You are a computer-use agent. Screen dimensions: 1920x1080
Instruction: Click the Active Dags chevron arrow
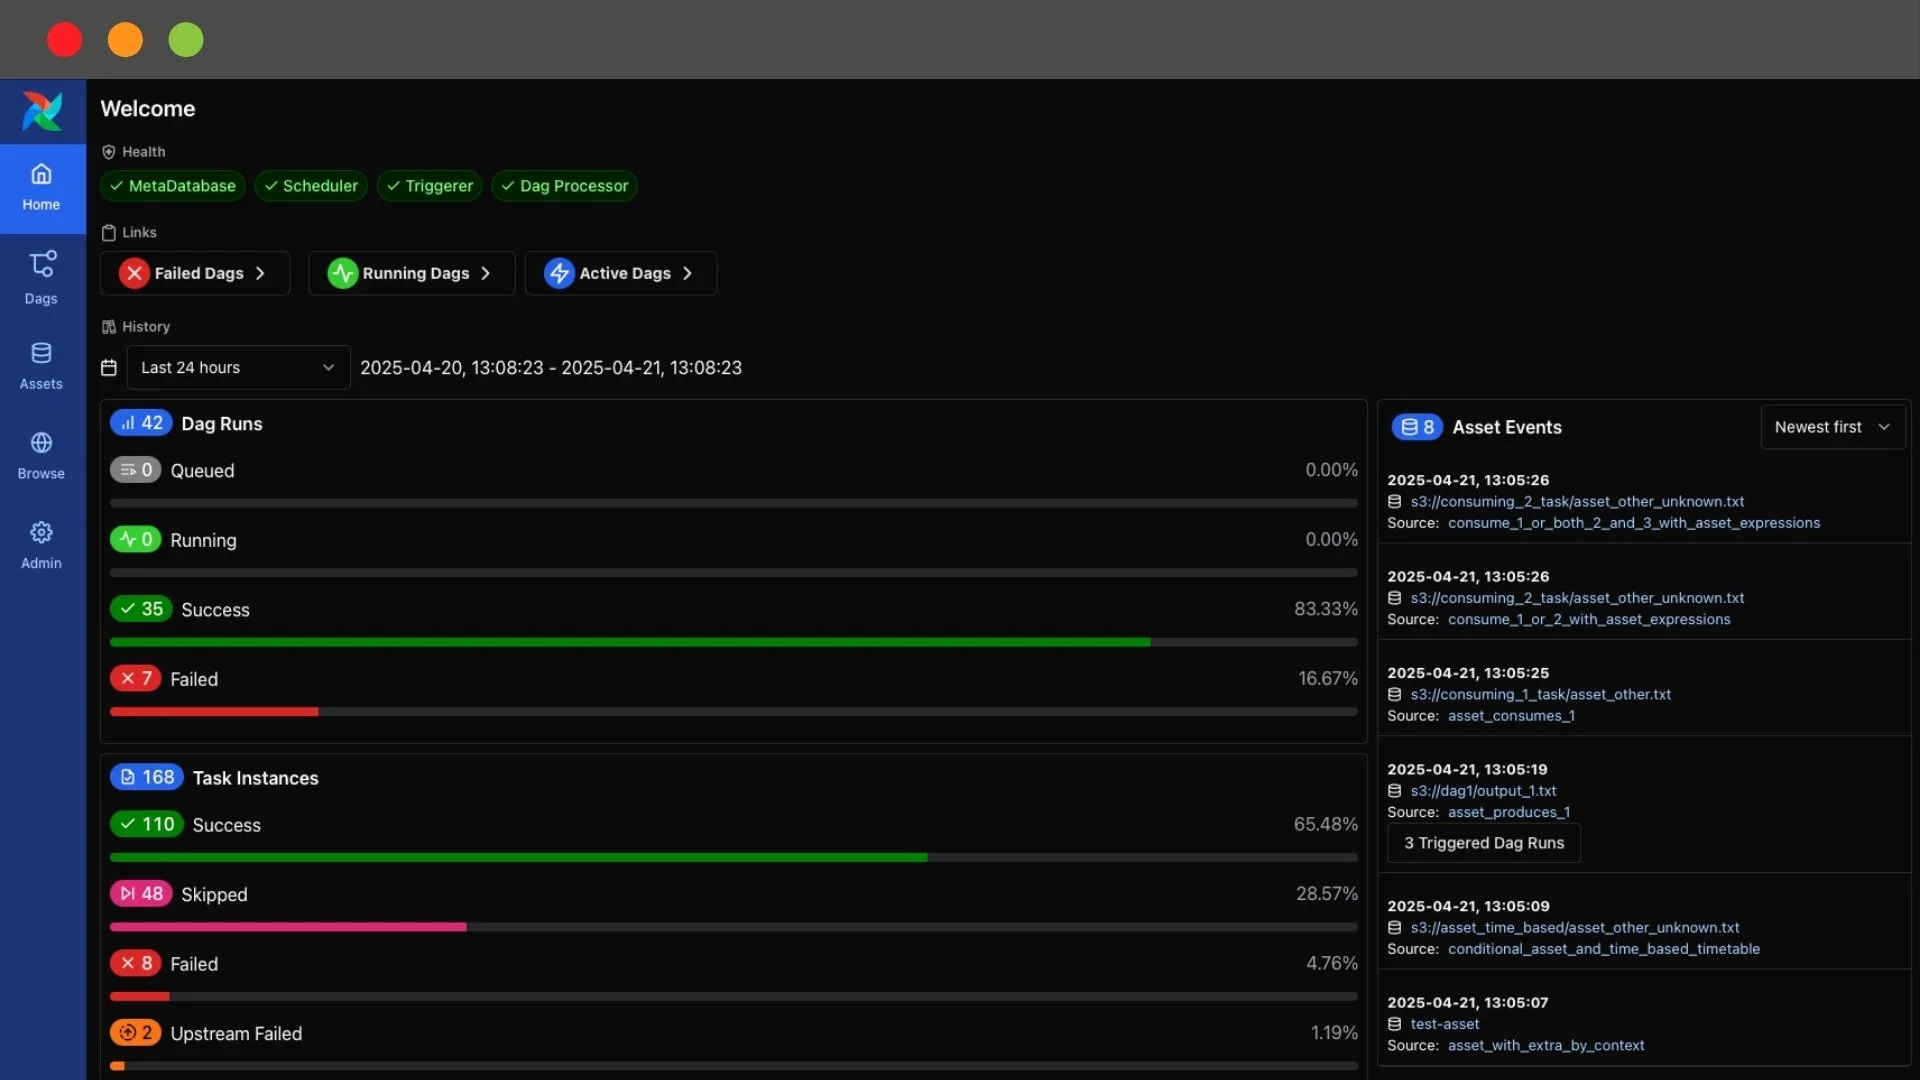(x=687, y=273)
